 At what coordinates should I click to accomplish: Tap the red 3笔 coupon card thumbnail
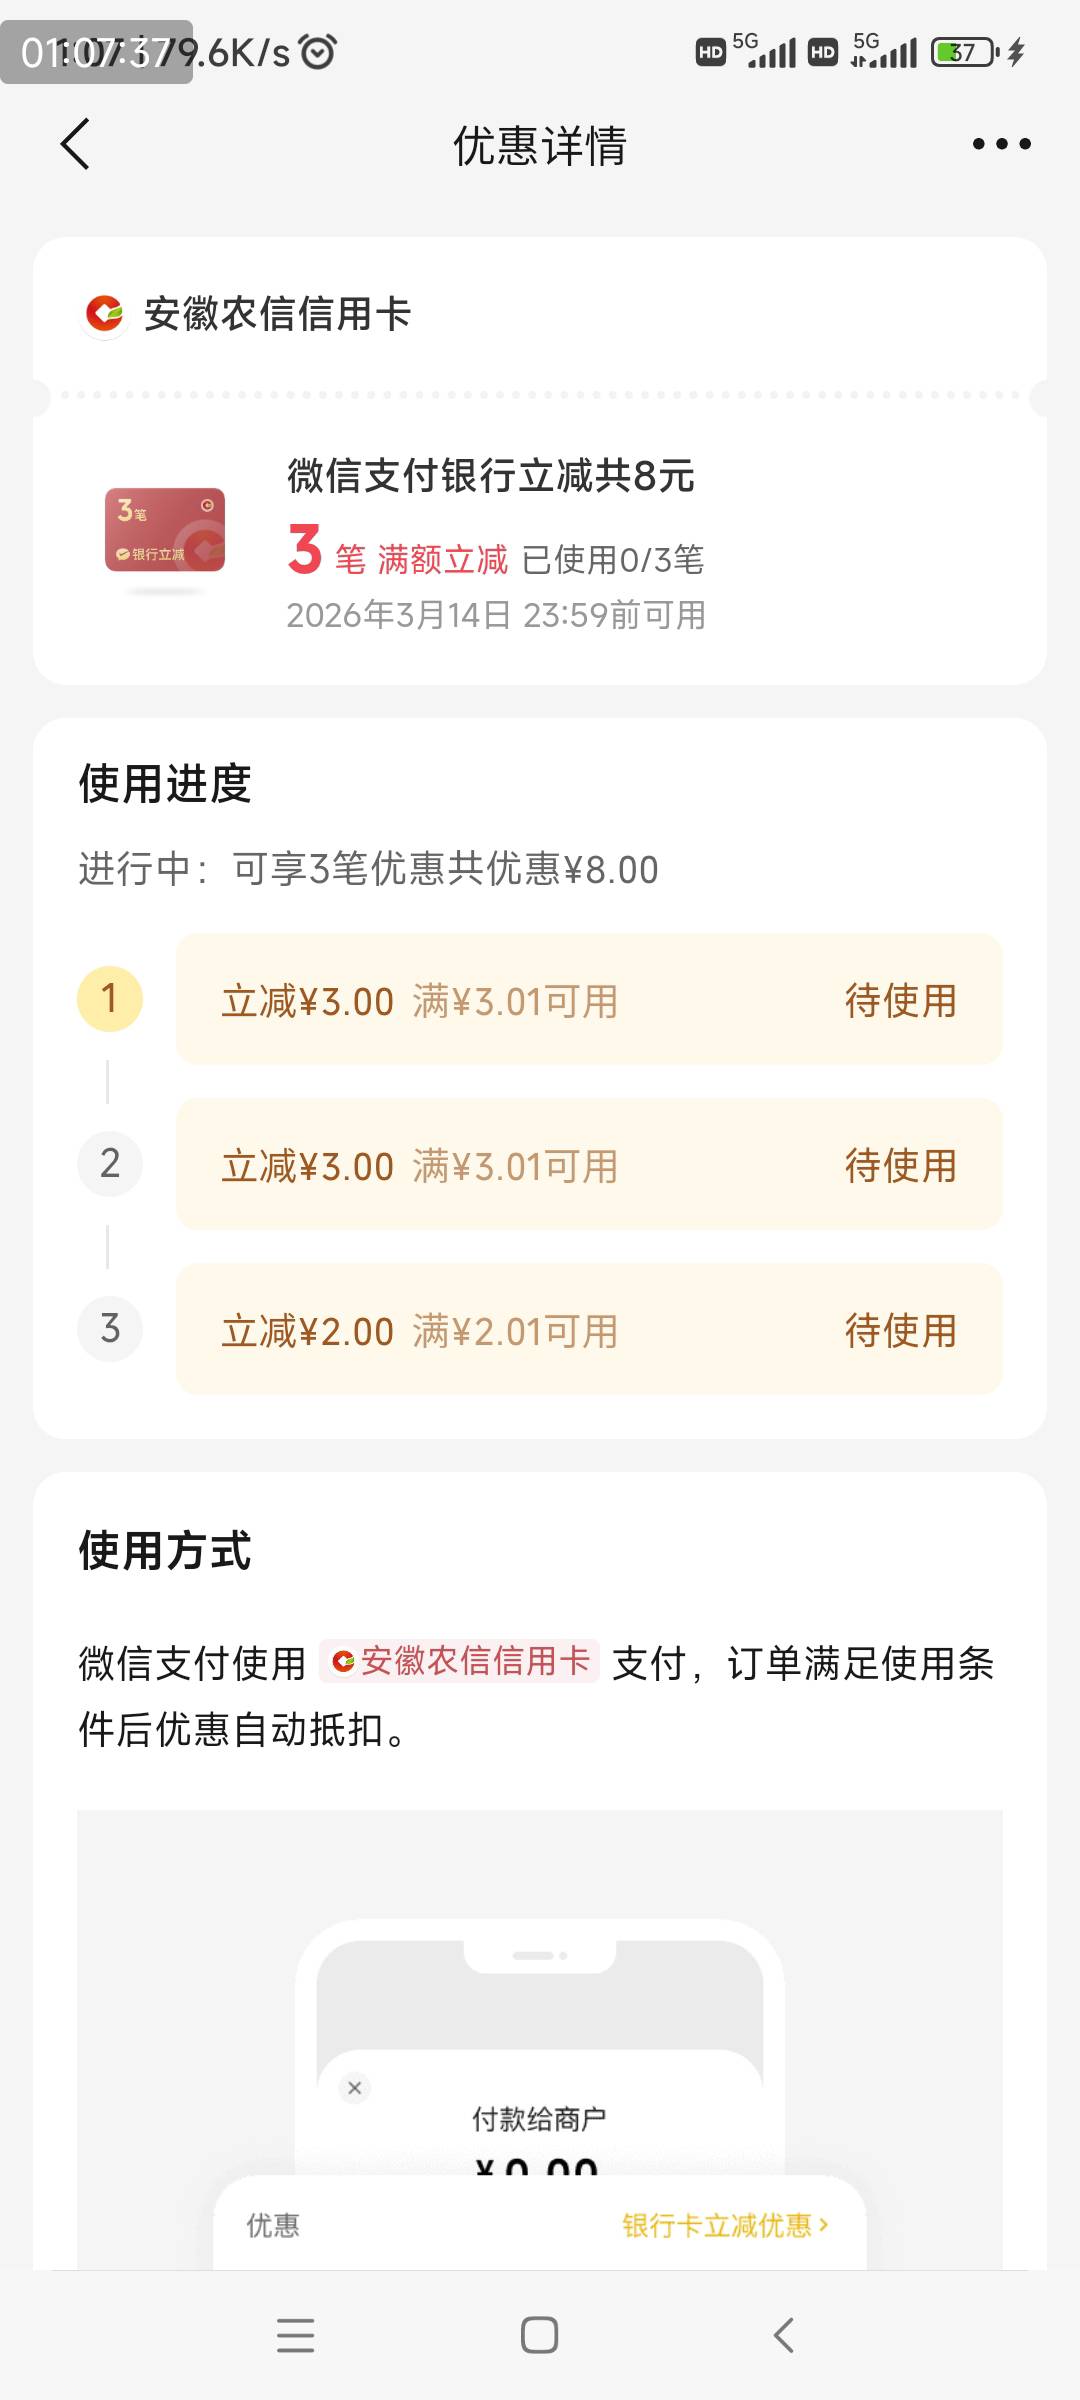pyautogui.click(x=165, y=530)
